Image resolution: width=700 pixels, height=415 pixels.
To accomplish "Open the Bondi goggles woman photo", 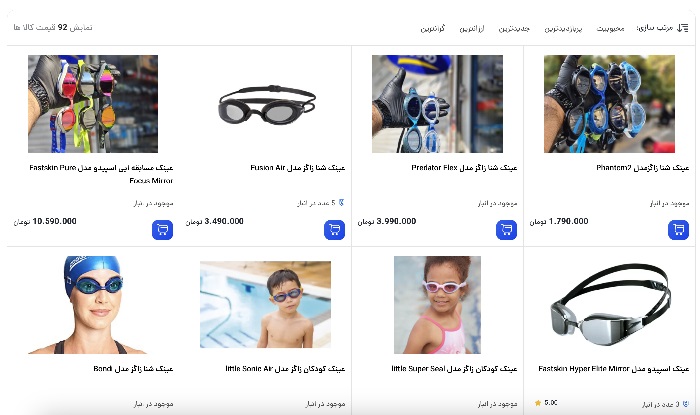I will click(93, 305).
